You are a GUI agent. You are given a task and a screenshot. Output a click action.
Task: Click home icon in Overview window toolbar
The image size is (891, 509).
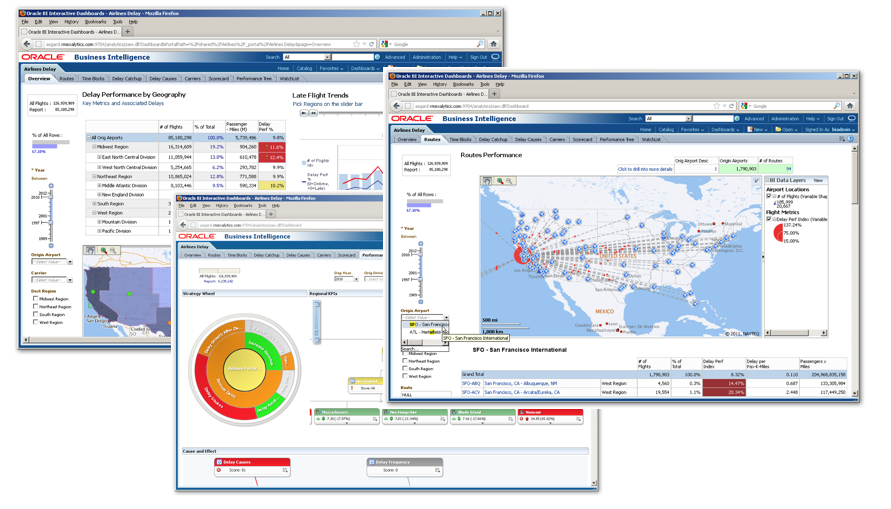tap(493, 44)
